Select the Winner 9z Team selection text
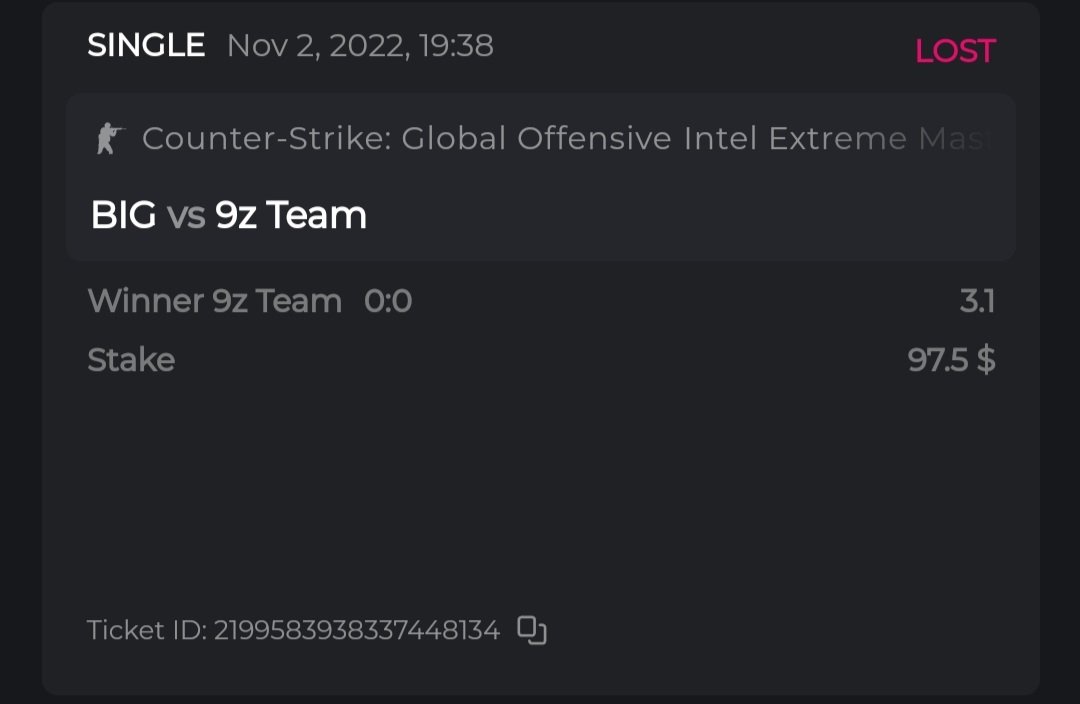The height and width of the screenshot is (704, 1080). click(x=214, y=301)
